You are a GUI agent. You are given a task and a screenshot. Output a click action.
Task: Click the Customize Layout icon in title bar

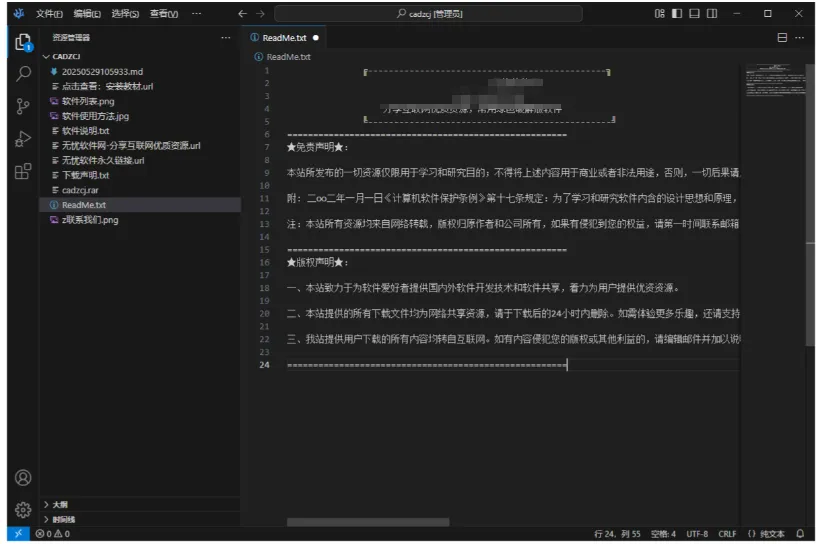(659, 14)
